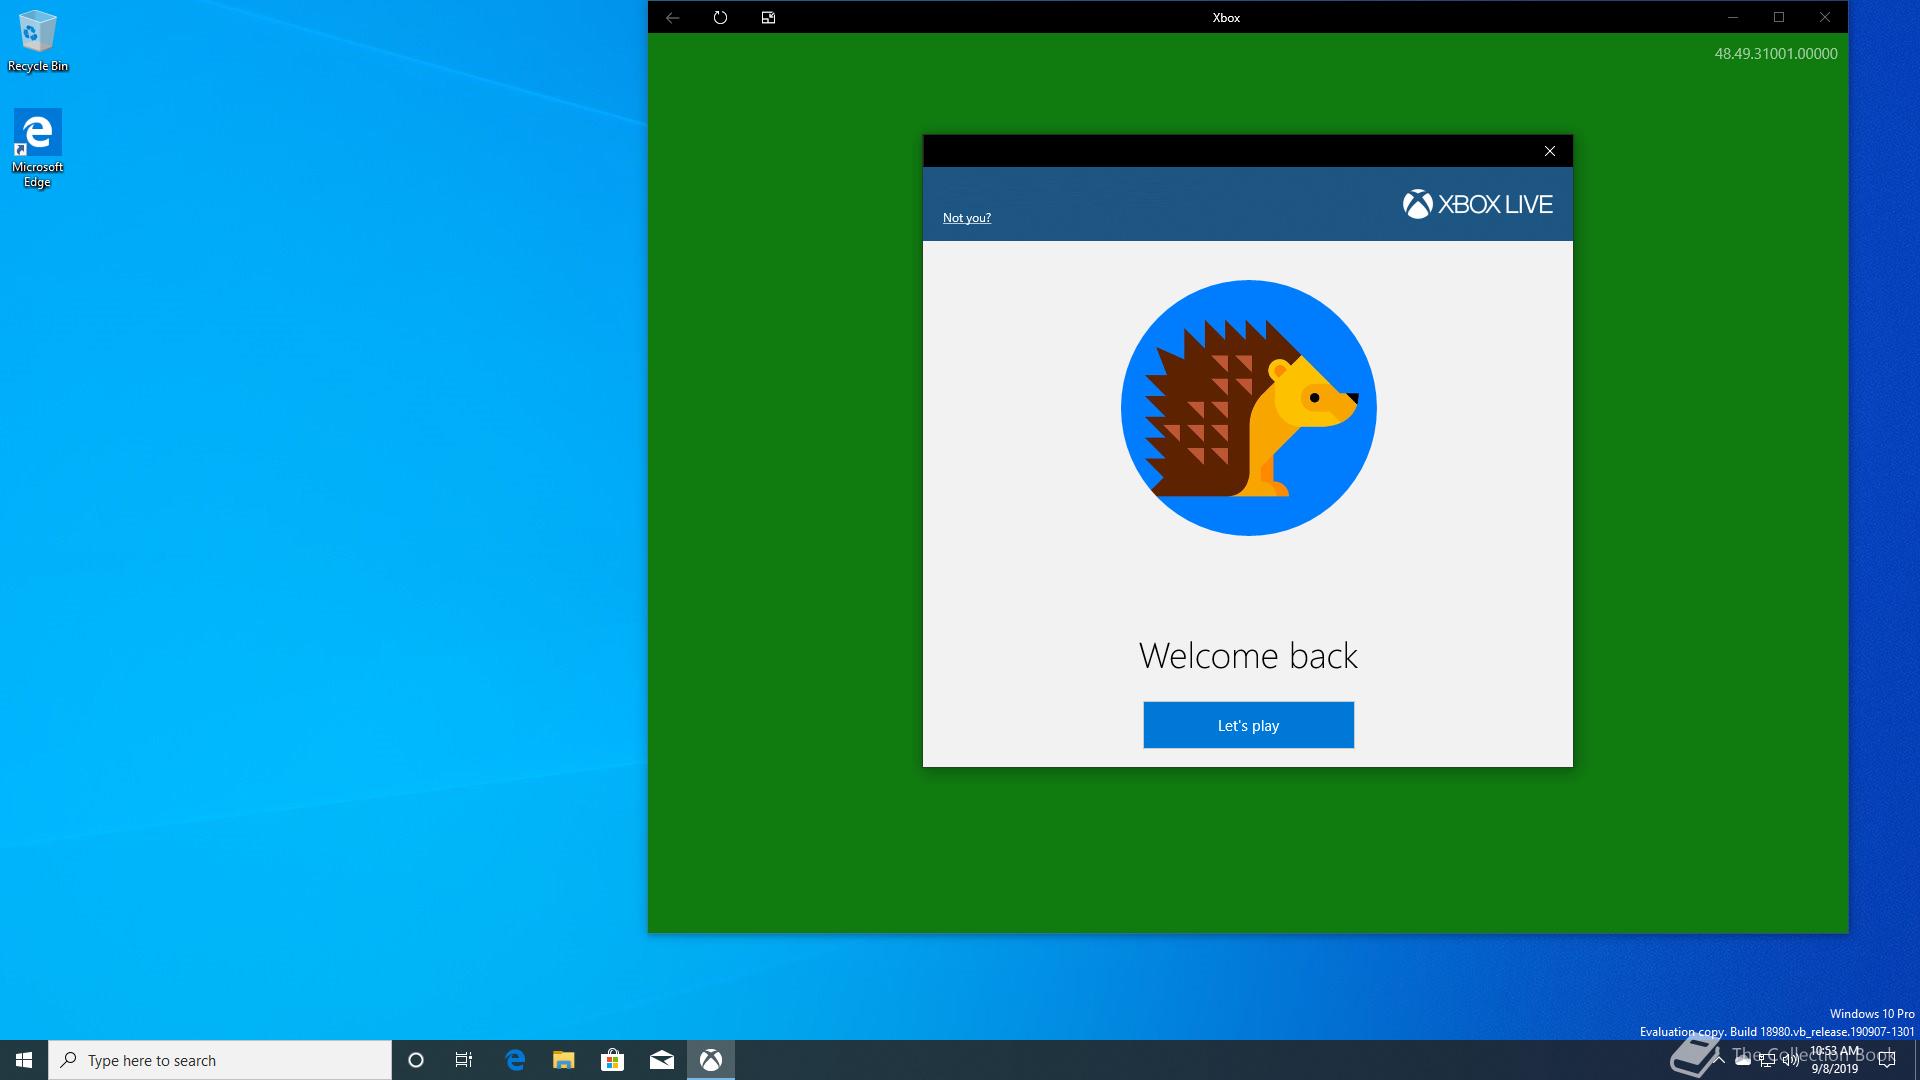This screenshot has width=1920, height=1080.
Task: Click the Let's play button
Action: [x=1248, y=725]
